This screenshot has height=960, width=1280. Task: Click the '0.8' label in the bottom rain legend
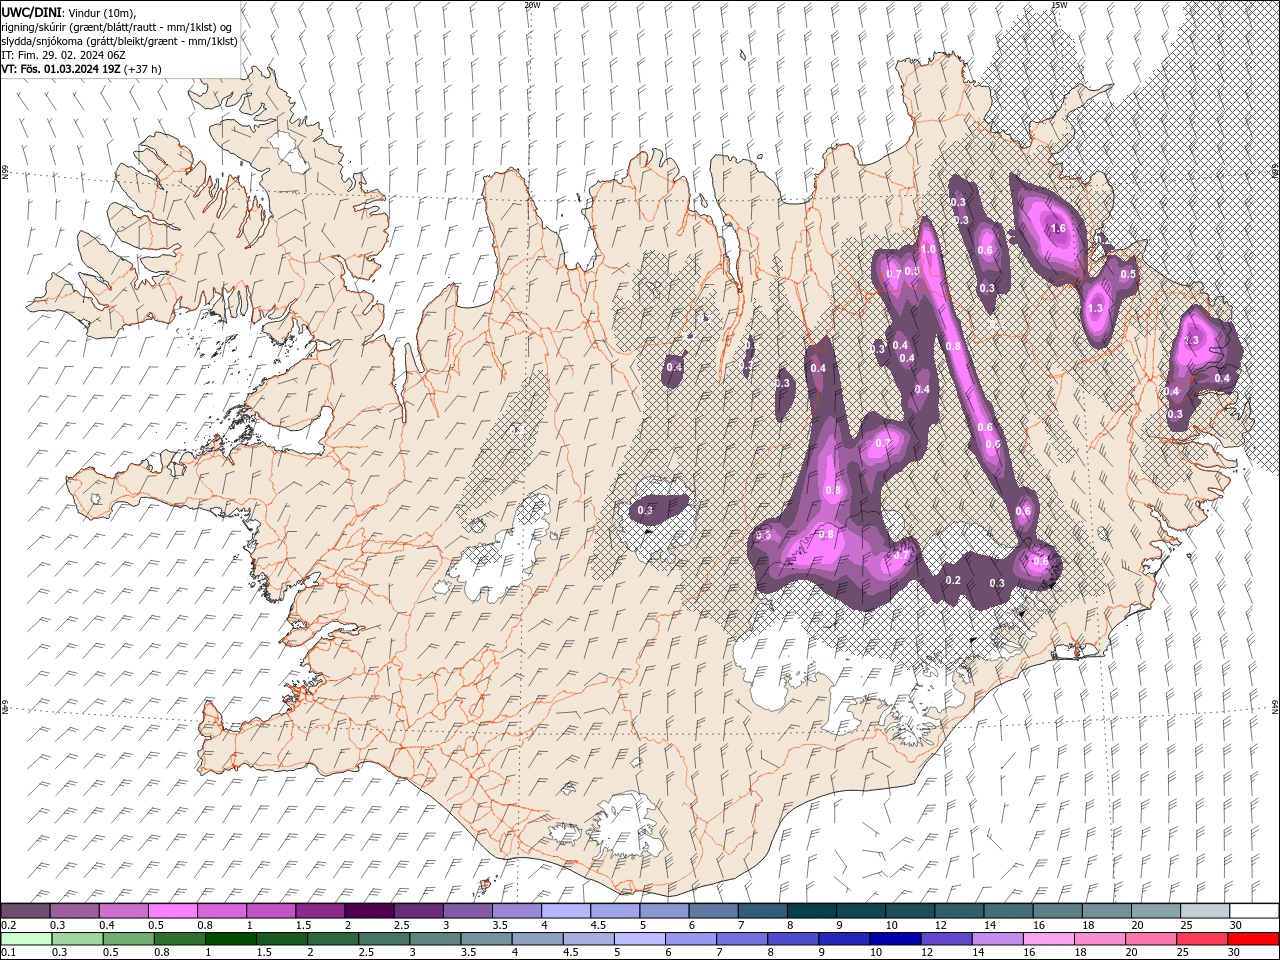click(x=162, y=953)
